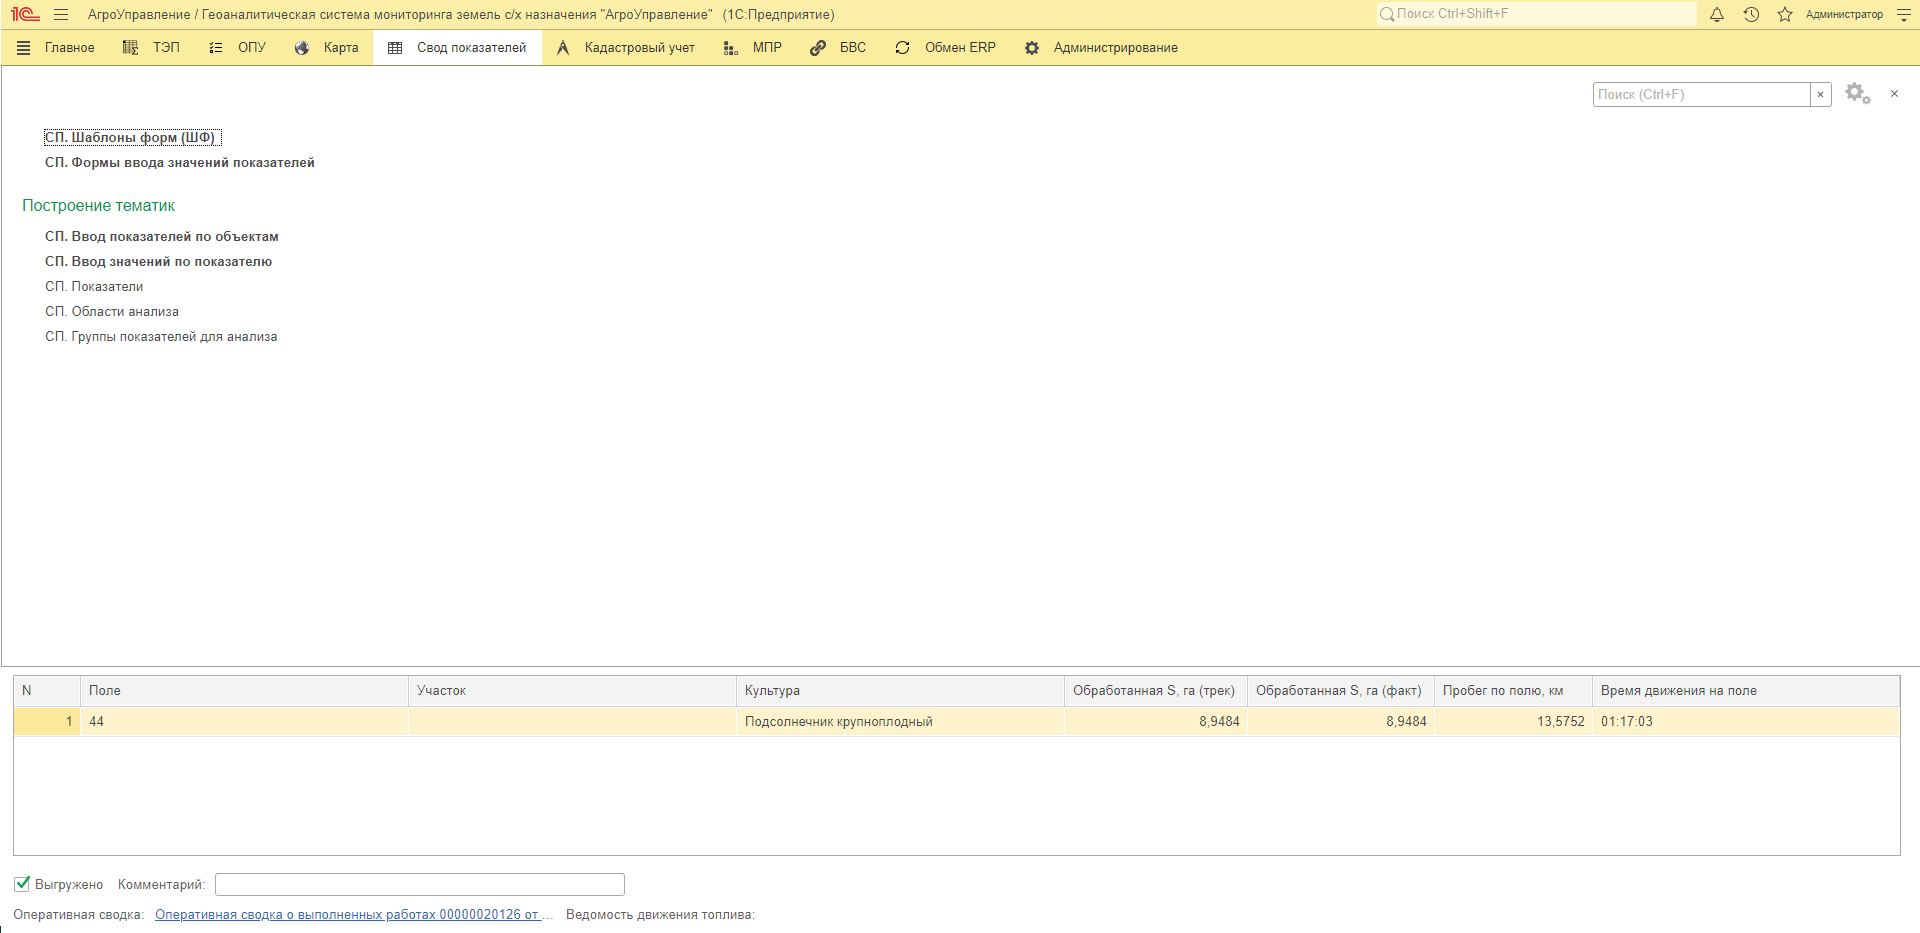Select field cell 44
This screenshot has height=933, width=1920.
[x=244, y=722]
